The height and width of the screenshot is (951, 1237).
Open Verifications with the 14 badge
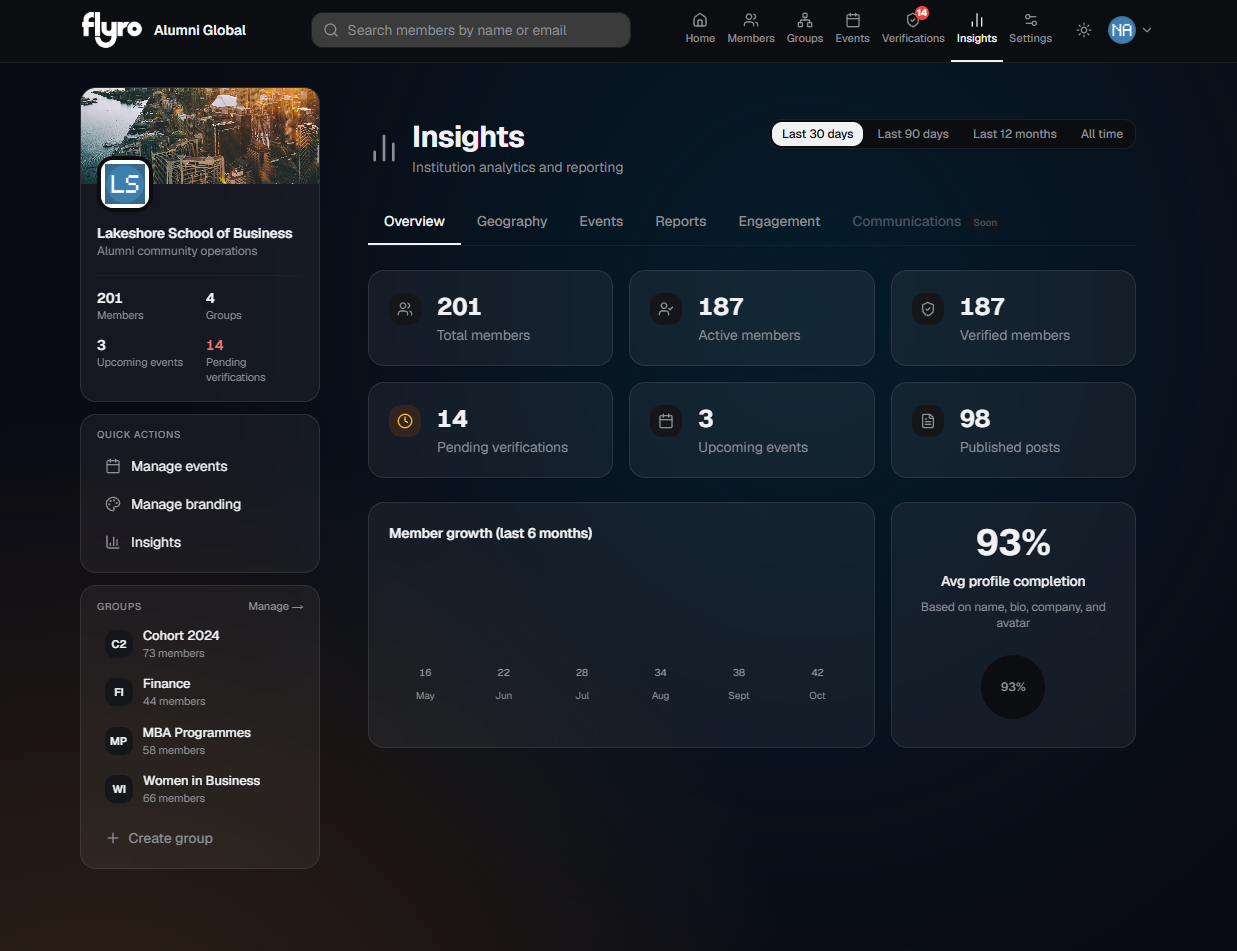(x=913, y=28)
